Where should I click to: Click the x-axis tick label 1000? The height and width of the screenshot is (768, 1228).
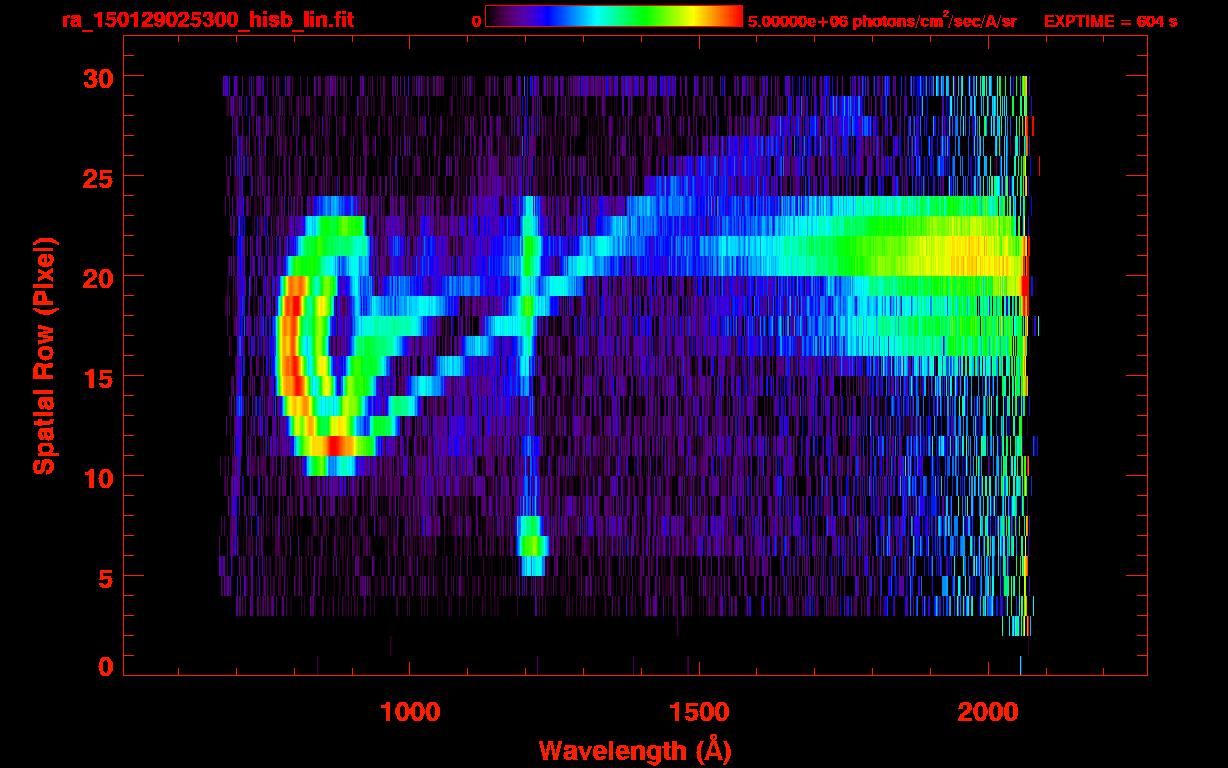pyautogui.click(x=411, y=712)
